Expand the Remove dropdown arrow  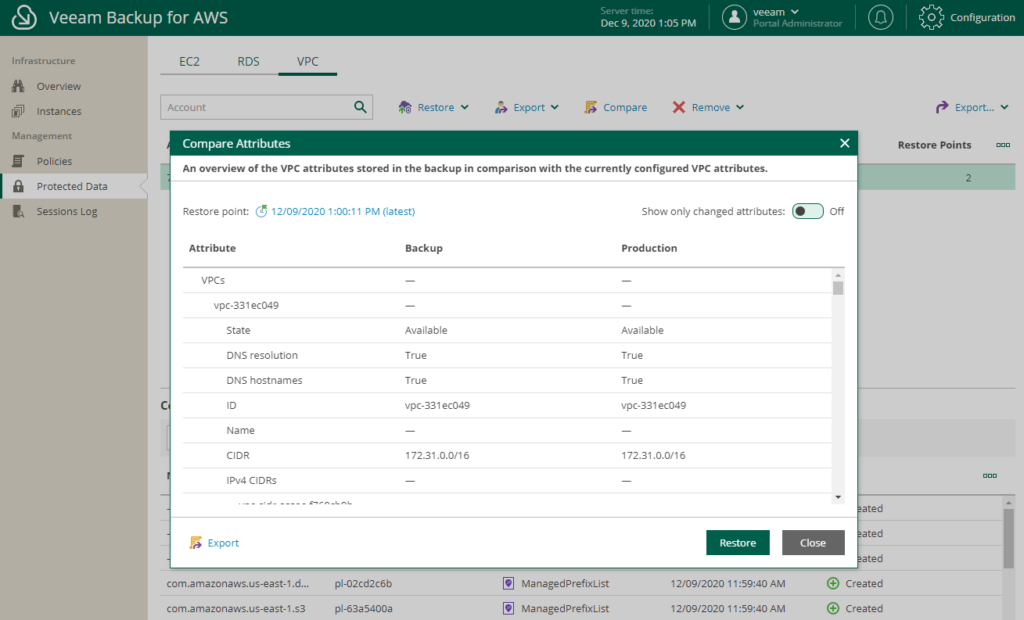tap(740, 107)
